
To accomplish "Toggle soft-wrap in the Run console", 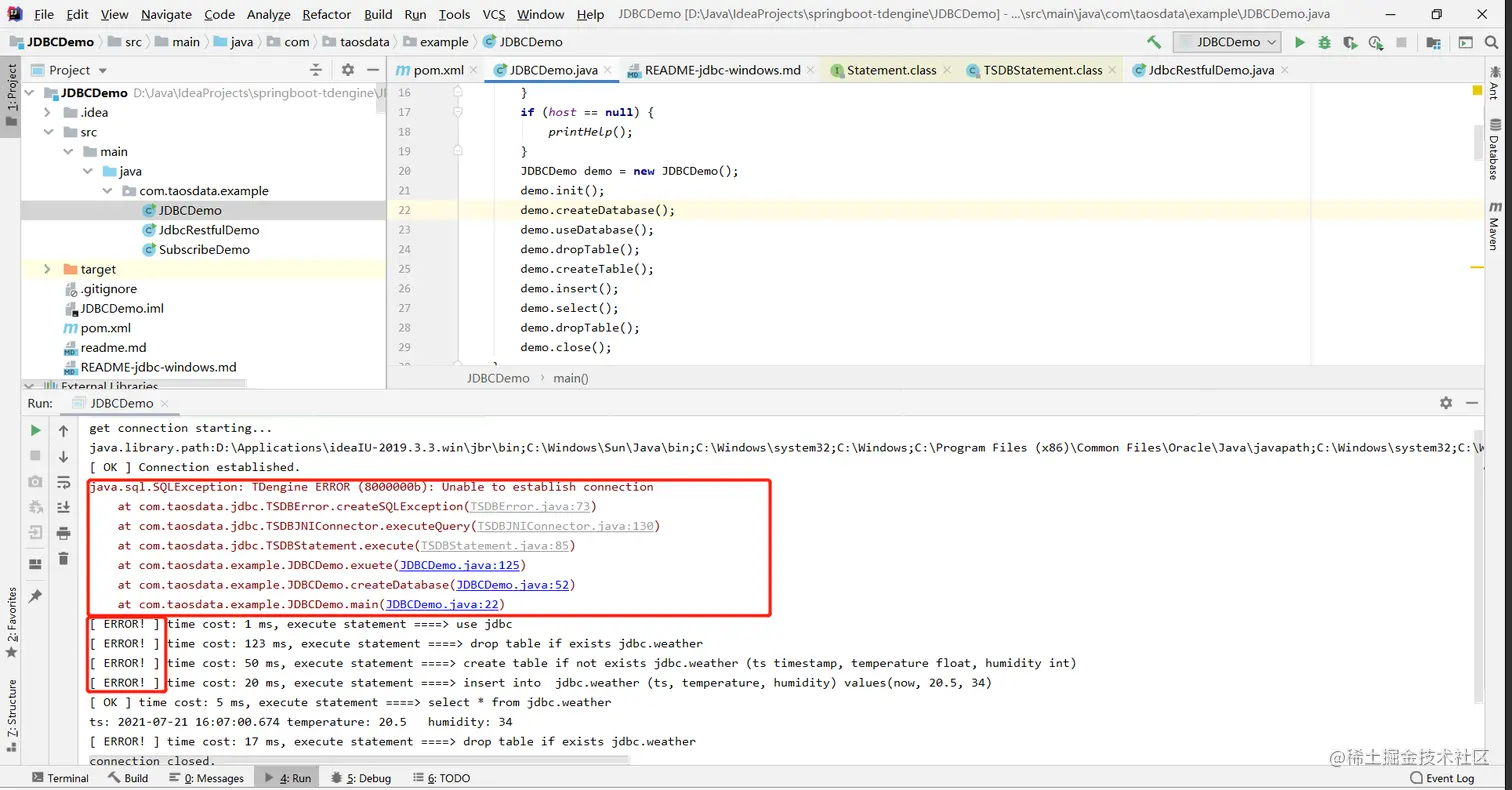I will 63,482.
